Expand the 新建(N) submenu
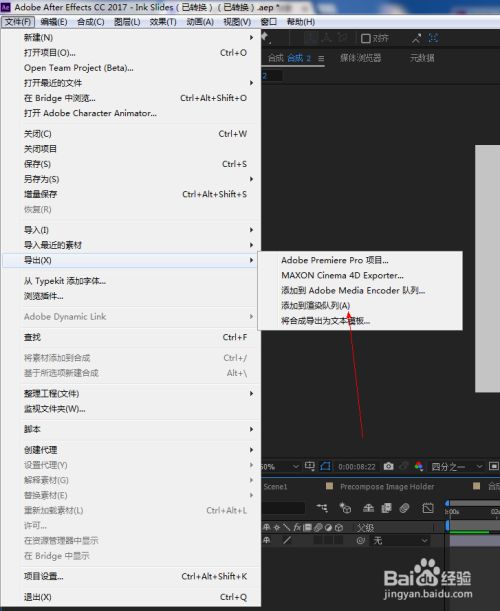 click(x=131, y=38)
